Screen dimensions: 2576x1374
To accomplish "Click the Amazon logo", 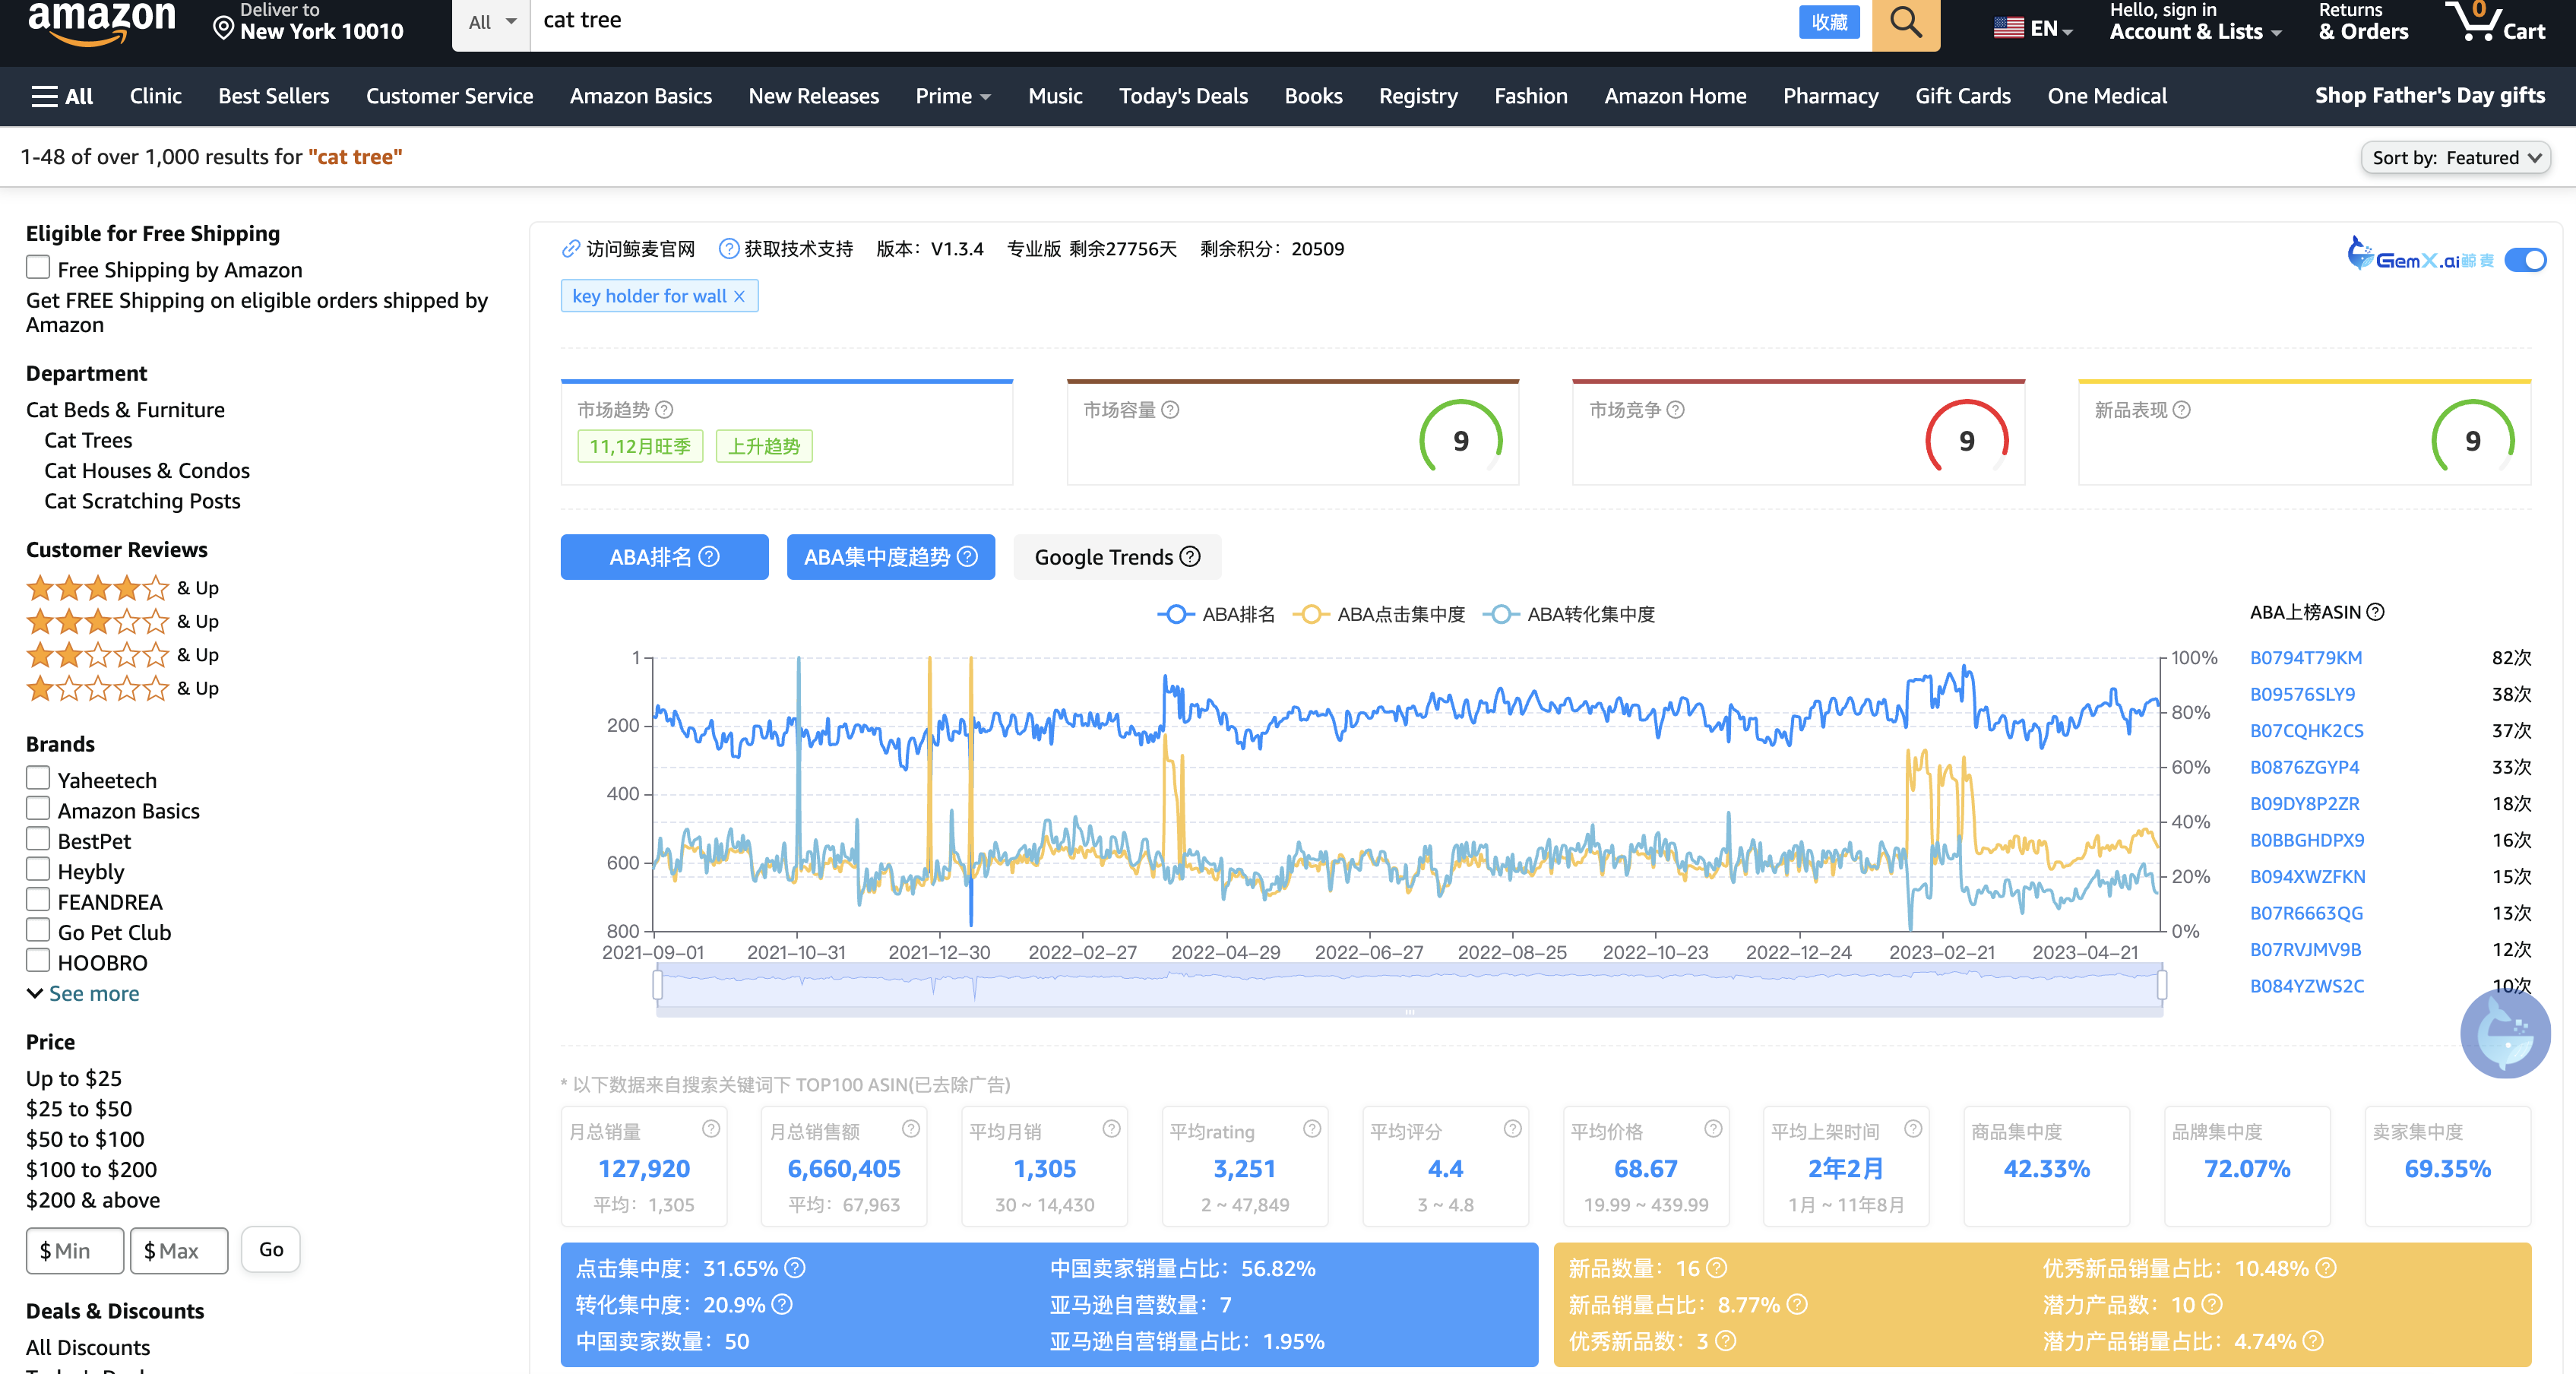I will tap(101, 24).
